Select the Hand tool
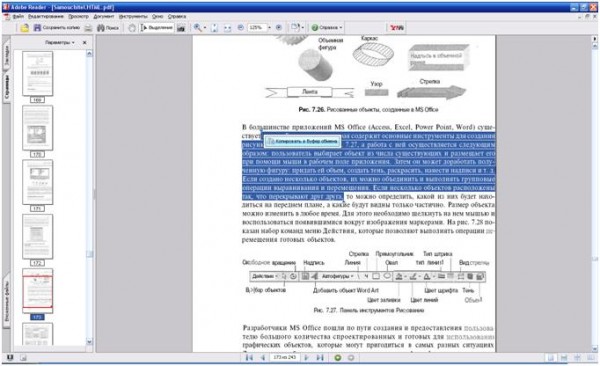This screenshot has width=600, height=366. point(132,28)
